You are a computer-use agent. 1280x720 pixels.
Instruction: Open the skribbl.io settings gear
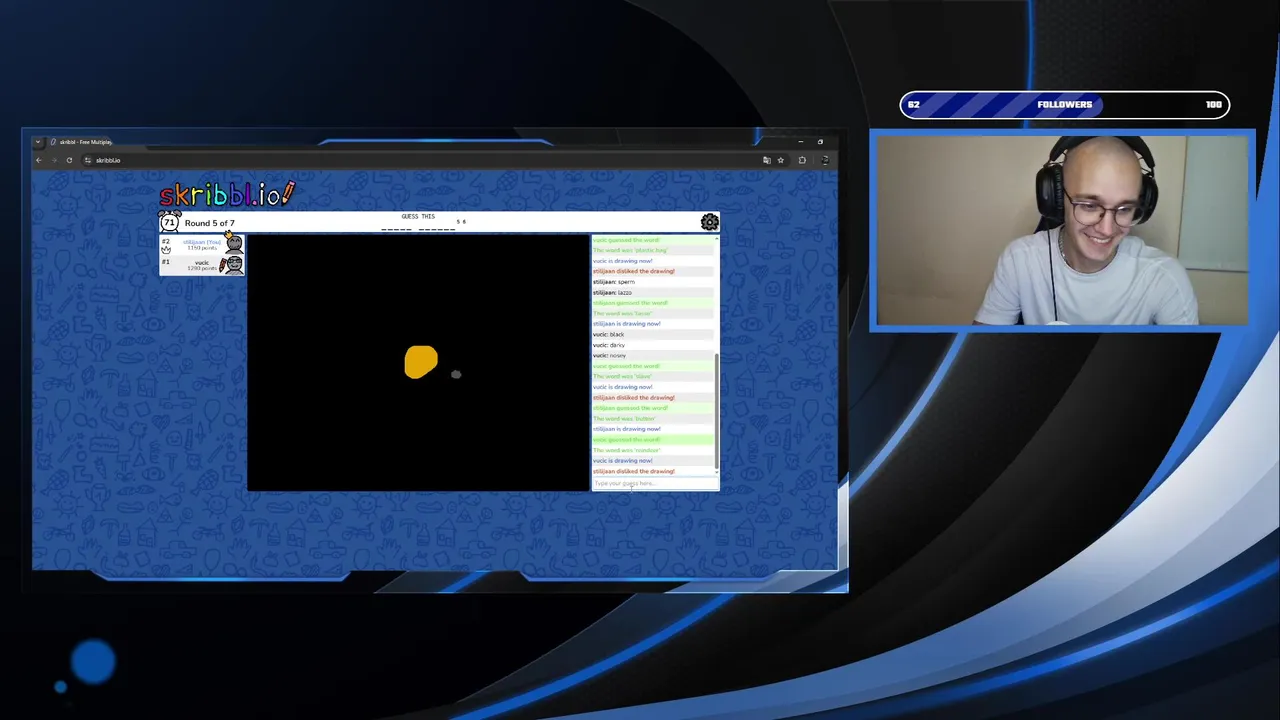(709, 222)
